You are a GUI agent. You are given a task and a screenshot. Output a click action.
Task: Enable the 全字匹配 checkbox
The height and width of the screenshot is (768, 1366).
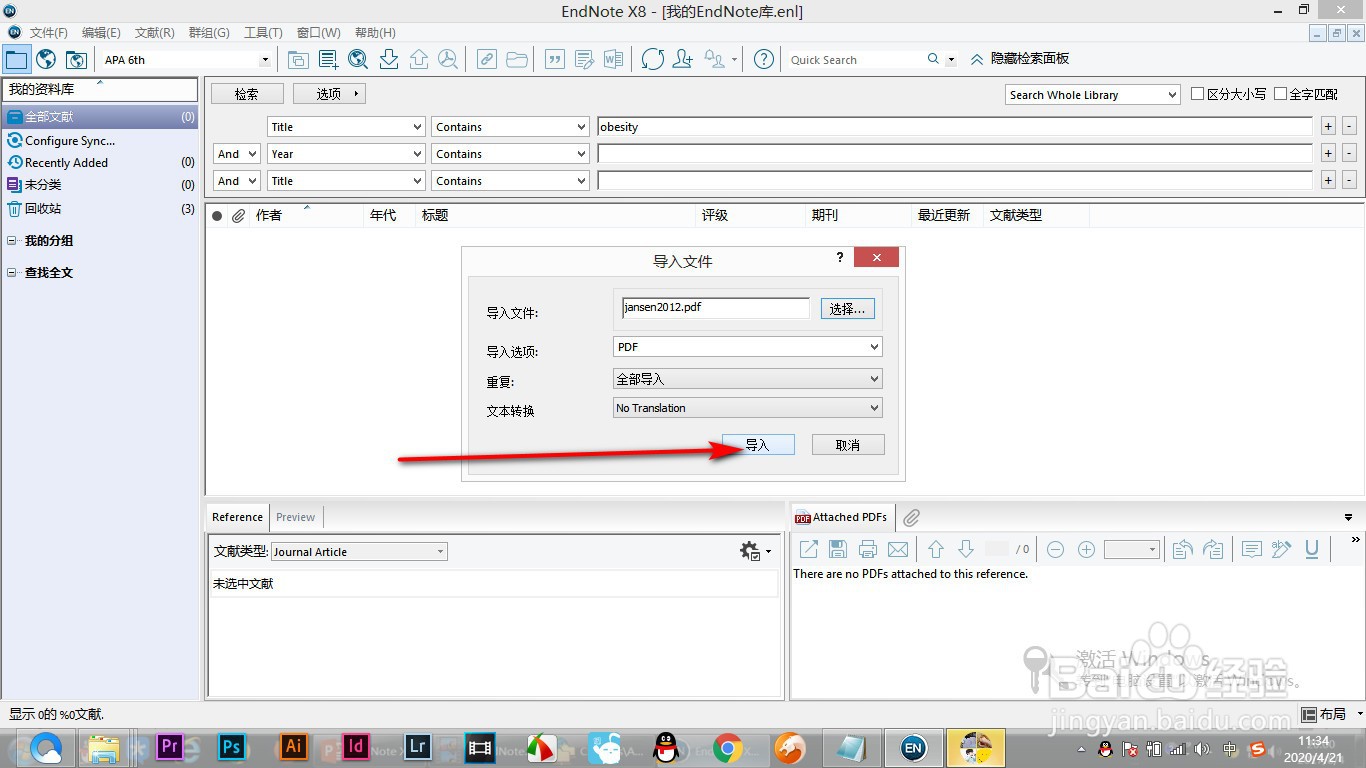[x=1280, y=94]
